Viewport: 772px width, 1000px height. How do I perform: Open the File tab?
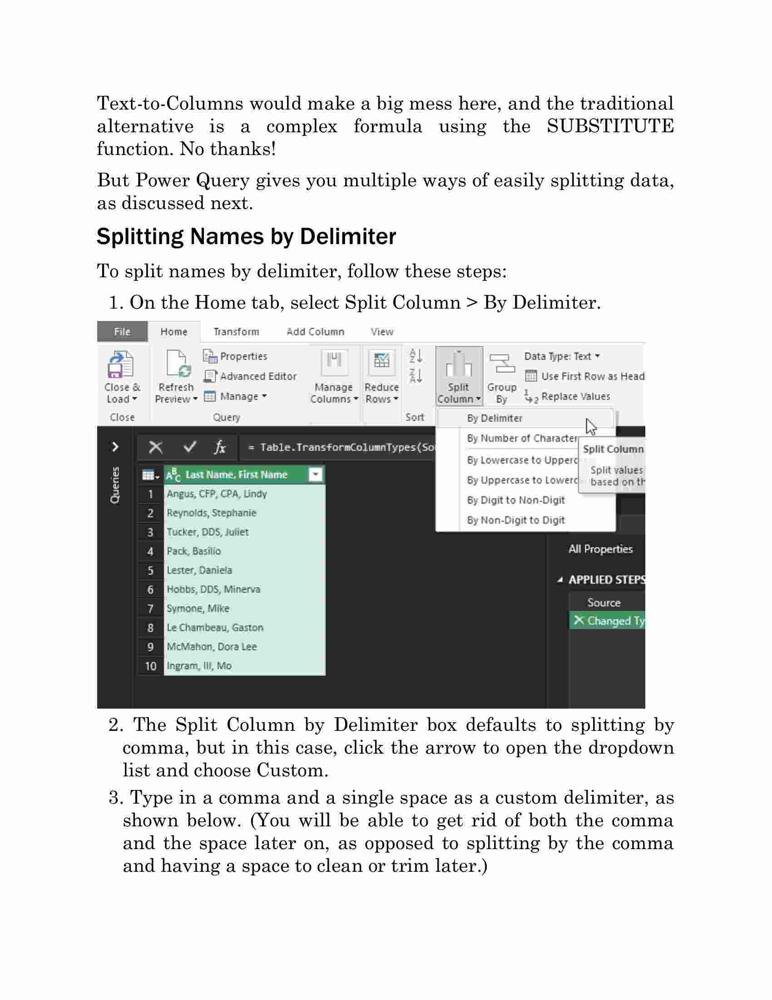tap(122, 332)
